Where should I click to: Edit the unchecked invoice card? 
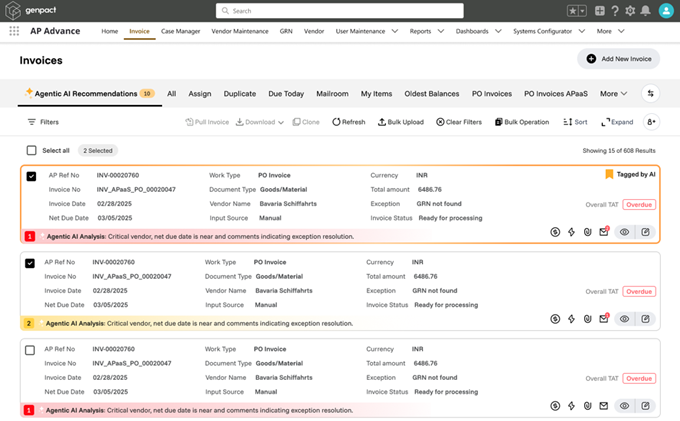pos(645,406)
